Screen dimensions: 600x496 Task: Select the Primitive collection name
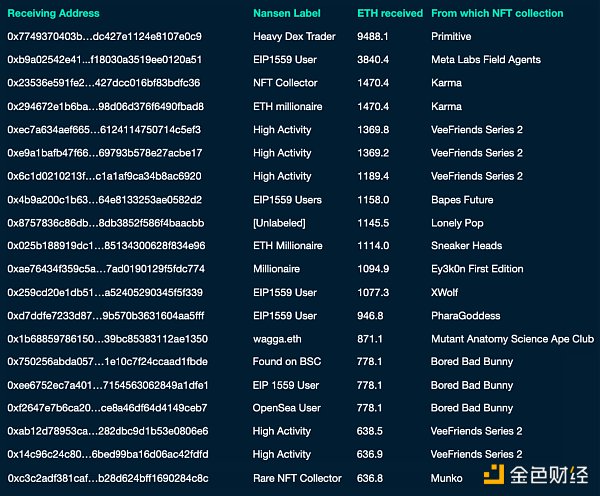pos(451,37)
